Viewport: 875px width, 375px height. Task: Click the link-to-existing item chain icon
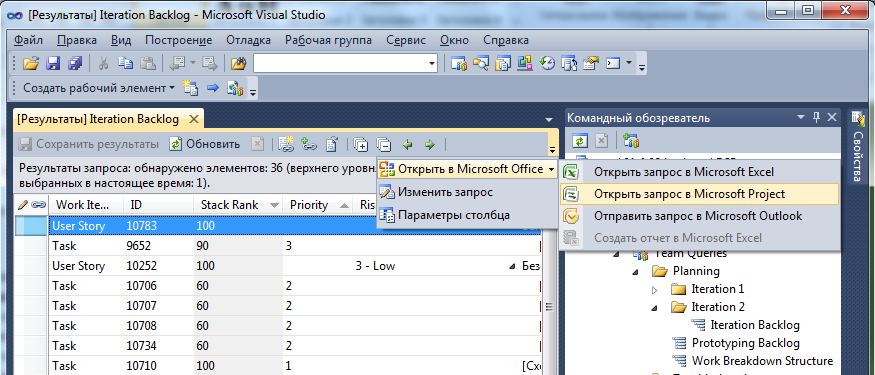(x=309, y=145)
